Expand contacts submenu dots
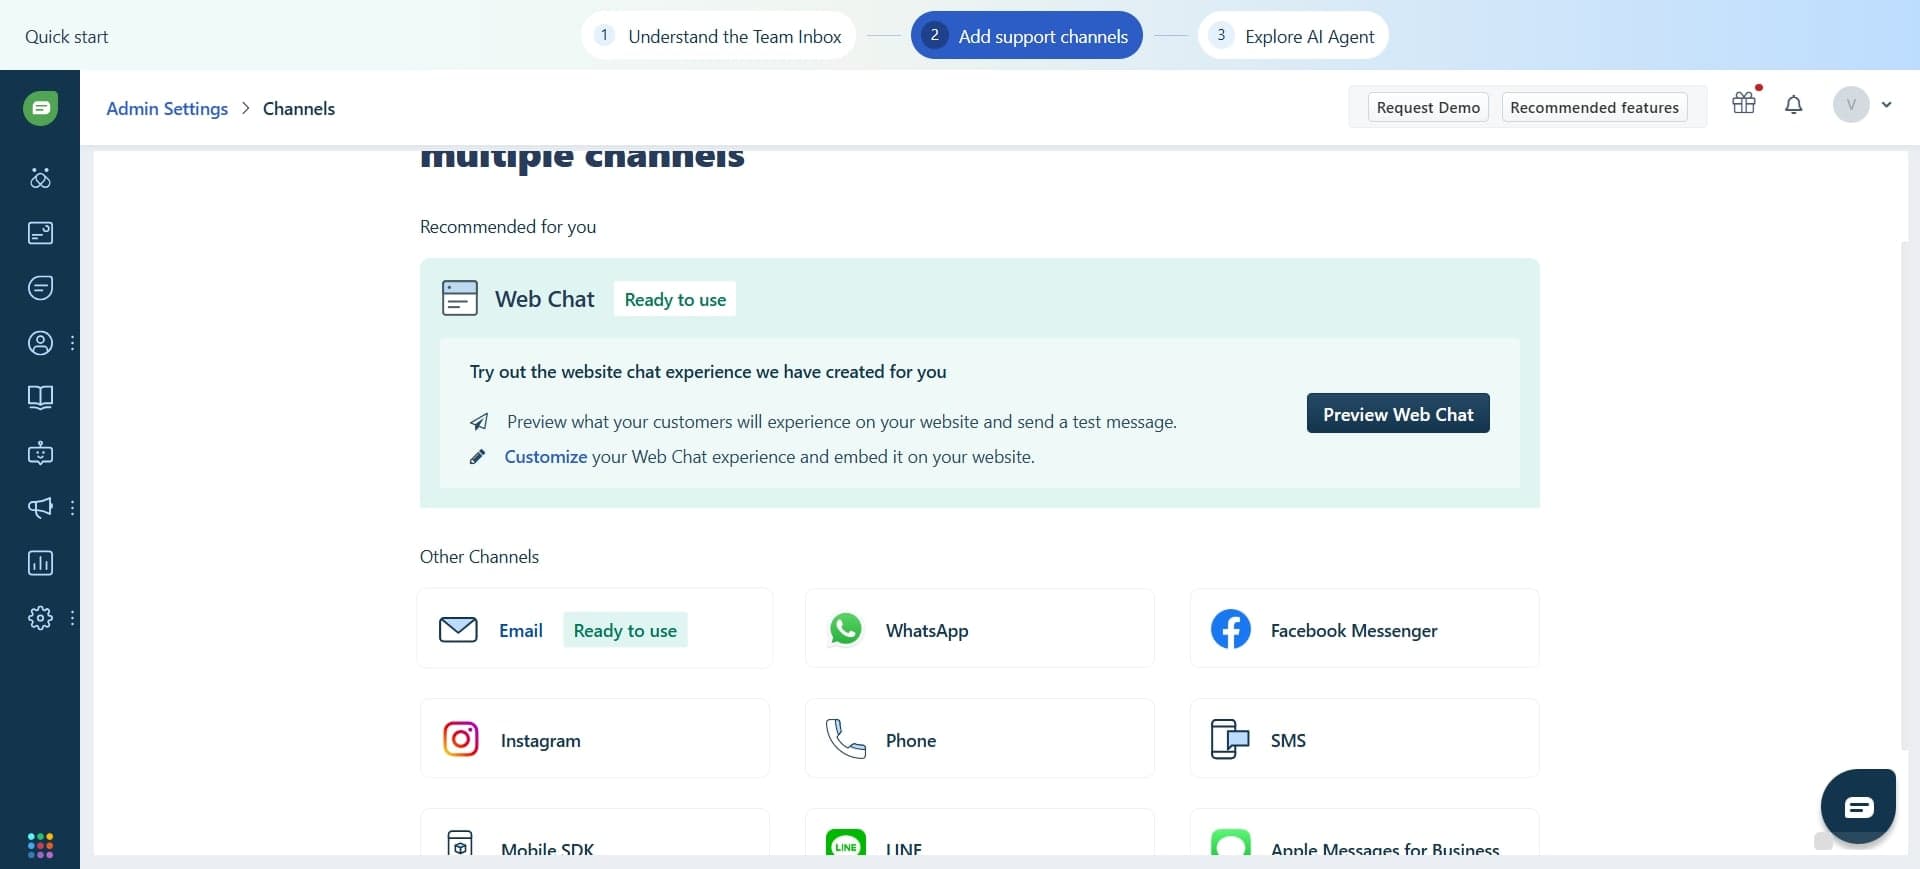1920x869 pixels. click(x=72, y=343)
